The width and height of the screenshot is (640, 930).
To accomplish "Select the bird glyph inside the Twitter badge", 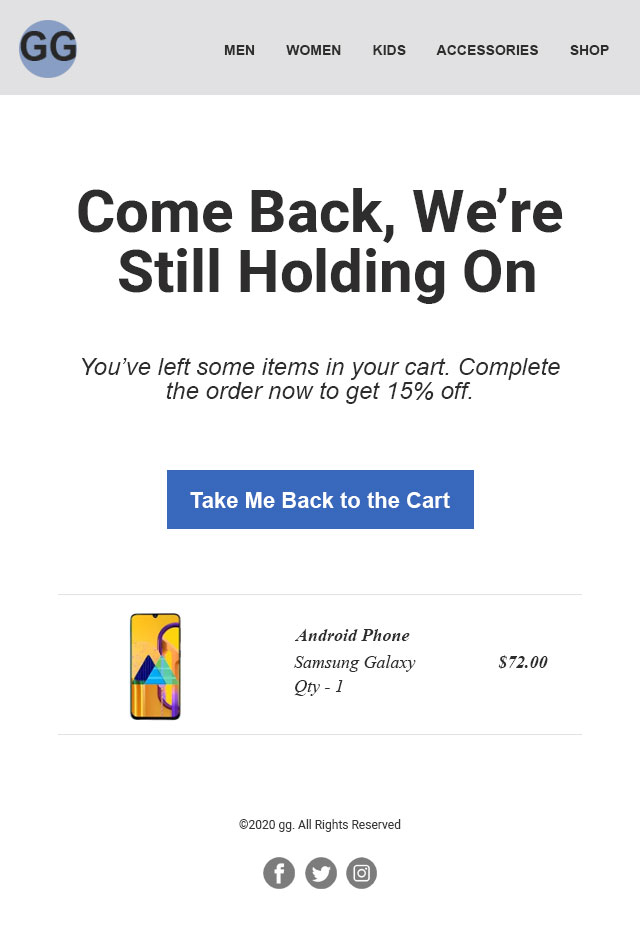I will click(320, 872).
